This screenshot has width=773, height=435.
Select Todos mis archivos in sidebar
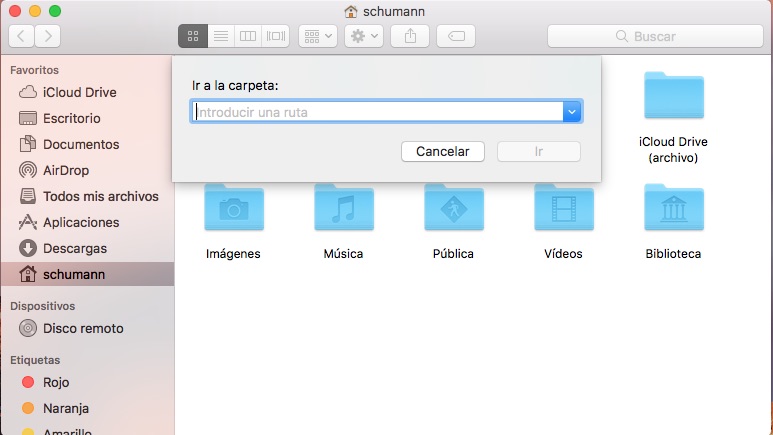pyautogui.click(x=87, y=196)
